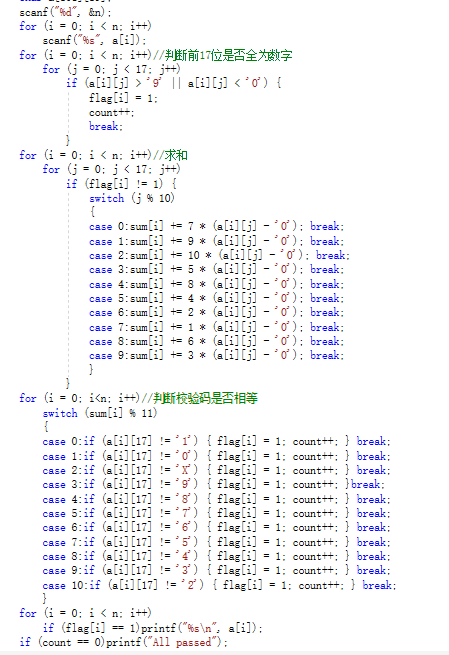Click the scanf("%s", a[i]) line
Viewport: 449px width, 655px height.
[94, 41]
